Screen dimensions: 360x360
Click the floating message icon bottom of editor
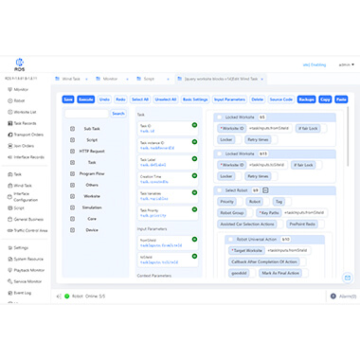347,278
